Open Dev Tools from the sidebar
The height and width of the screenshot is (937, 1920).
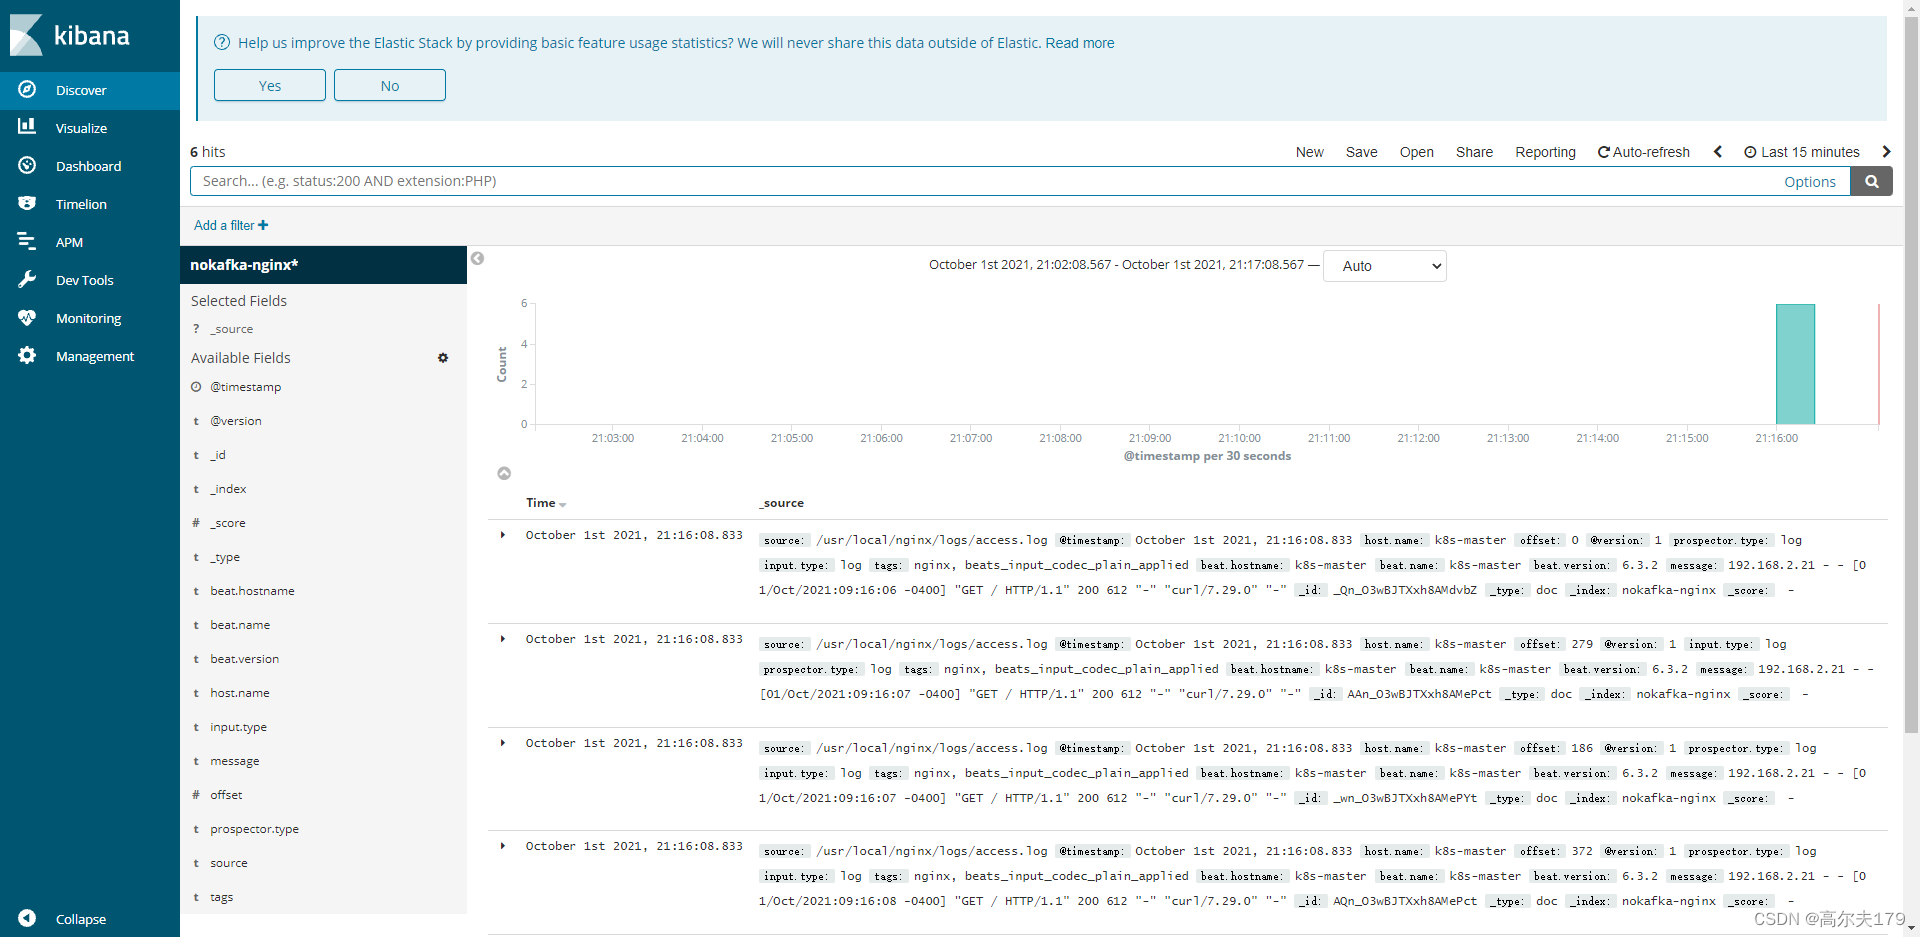[x=85, y=279]
